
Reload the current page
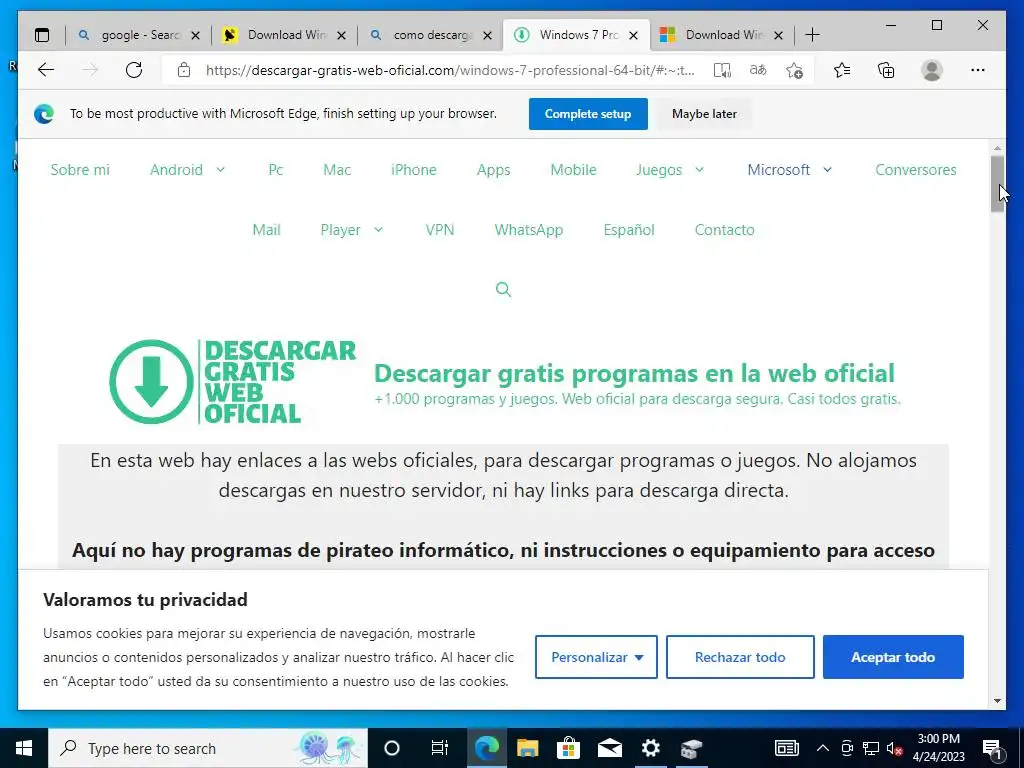(134, 70)
